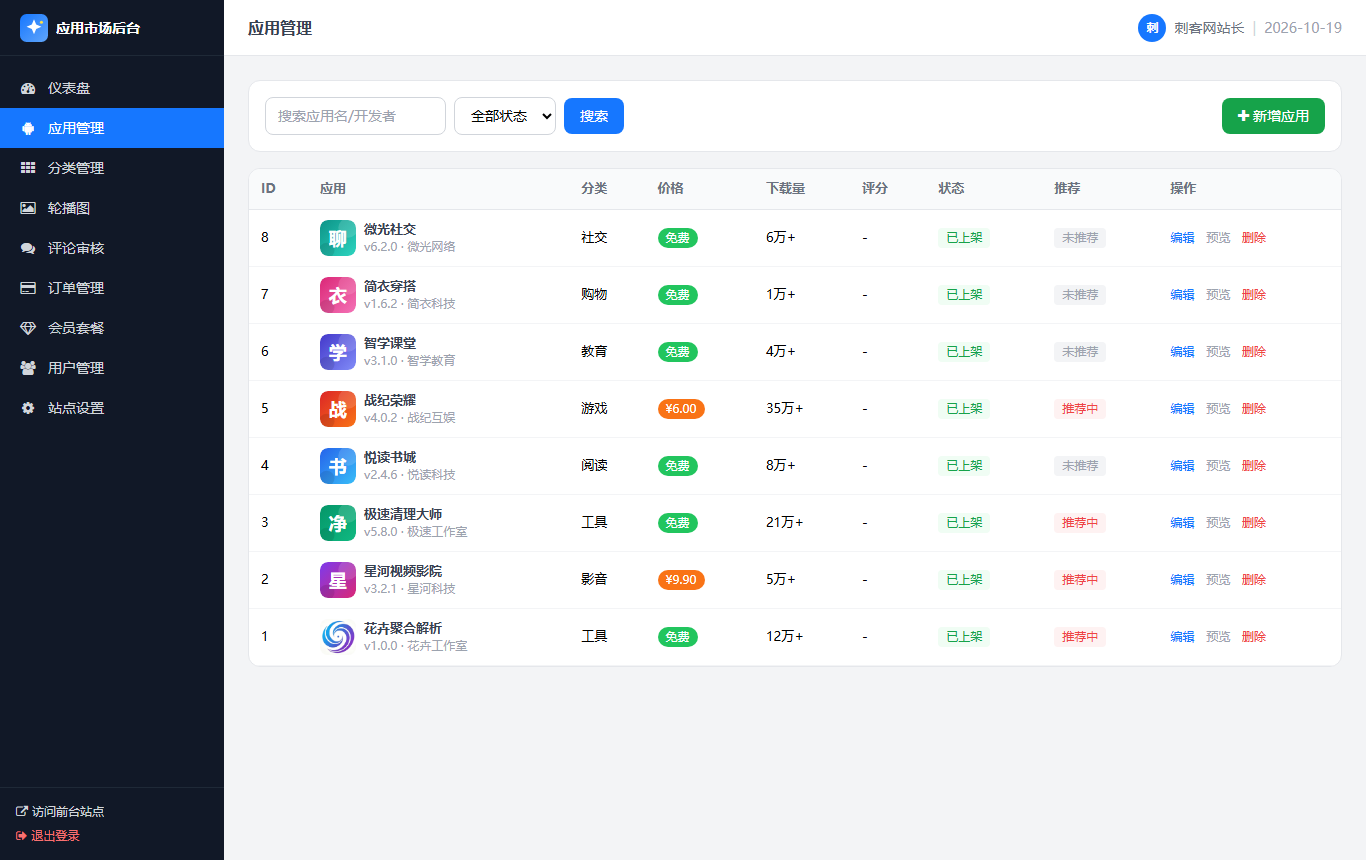Viewport: 1366px width, 860px height.
Task: Click 编辑 for 战纪荣耀
Action: (x=1182, y=409)
